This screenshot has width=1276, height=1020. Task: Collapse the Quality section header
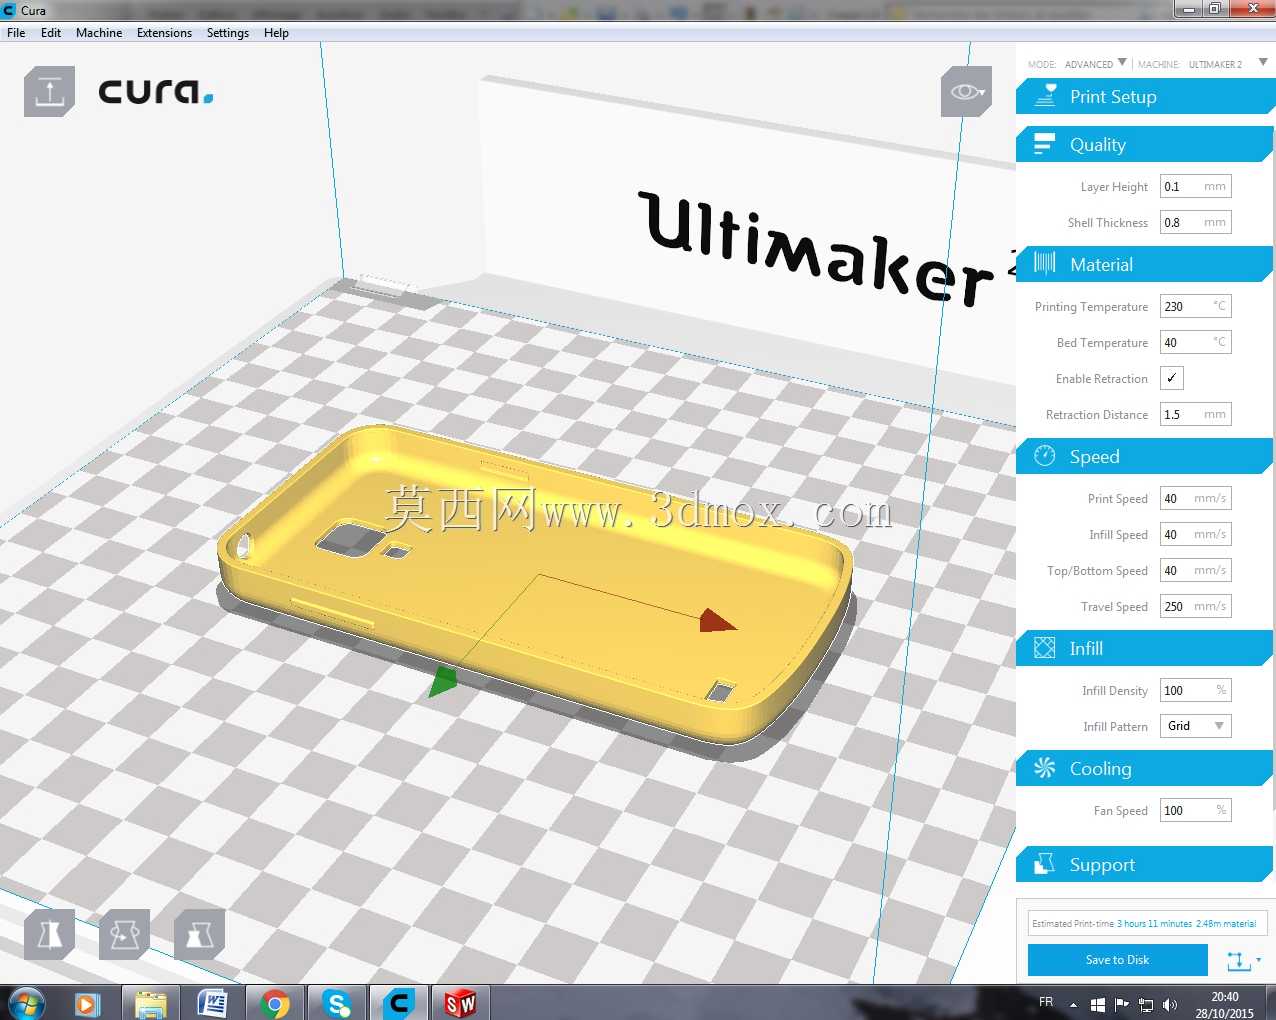click(x=1144, y=144)
